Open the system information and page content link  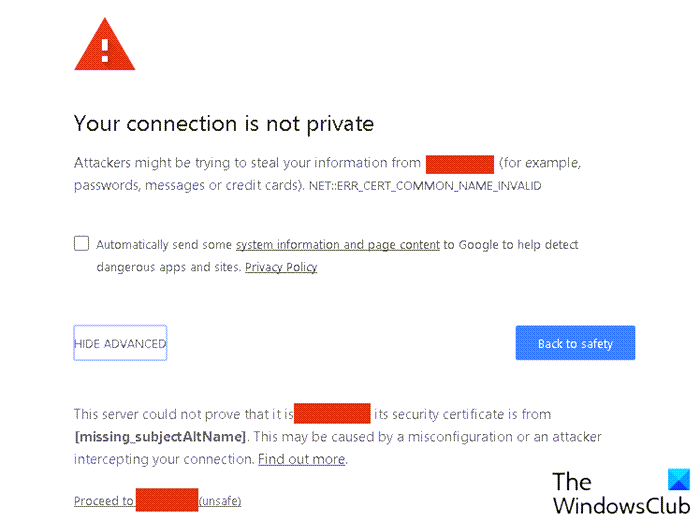click(x=337, y=245)
